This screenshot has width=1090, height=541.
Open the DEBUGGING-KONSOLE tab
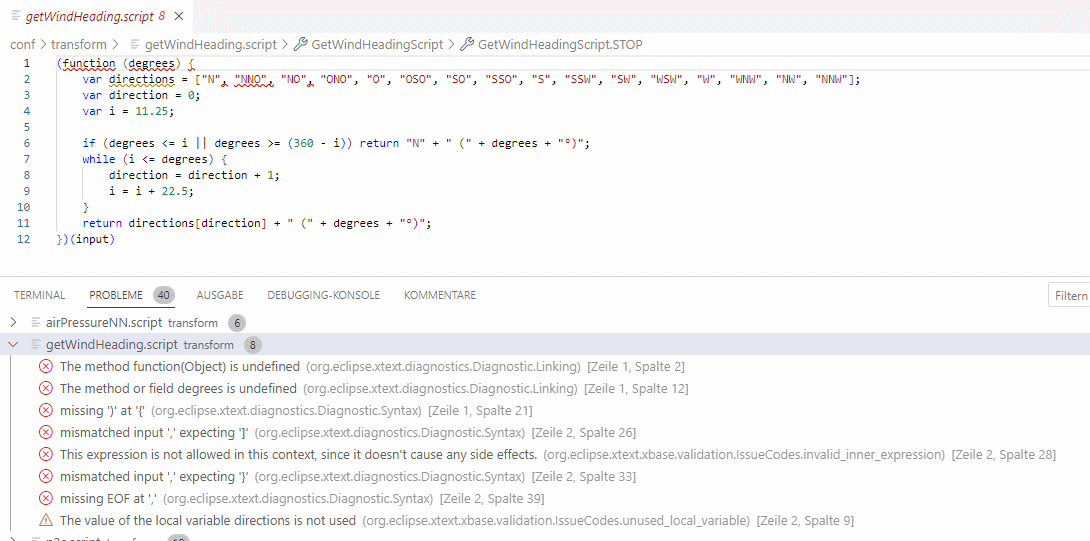(323, 296)
